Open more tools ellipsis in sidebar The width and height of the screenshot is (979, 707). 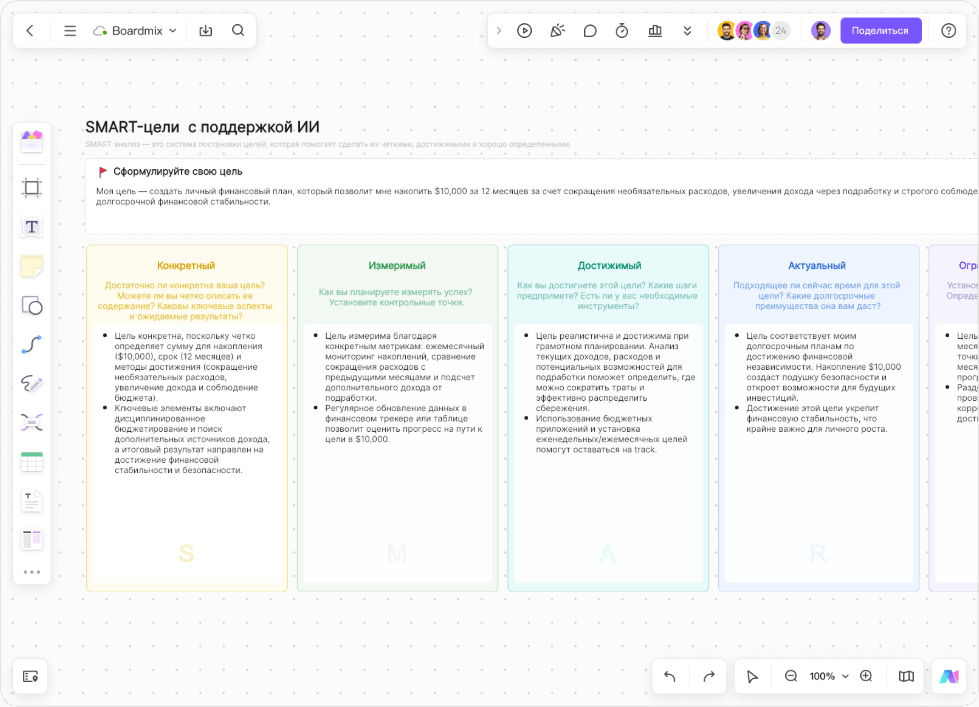click(x=32, y=572)
